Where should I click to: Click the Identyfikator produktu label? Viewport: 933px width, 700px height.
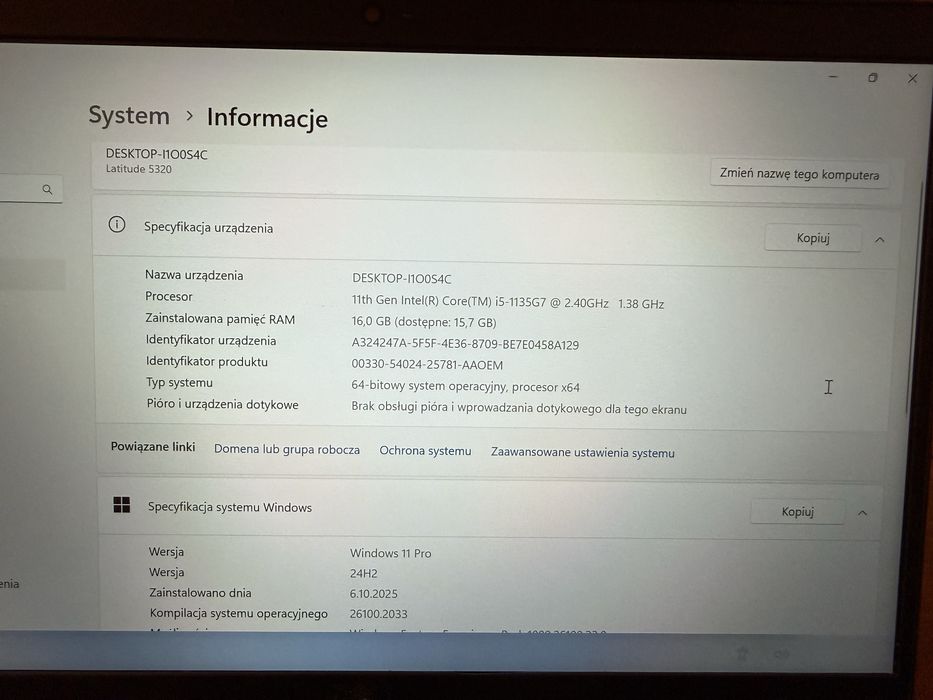click(x=206, y=362)
